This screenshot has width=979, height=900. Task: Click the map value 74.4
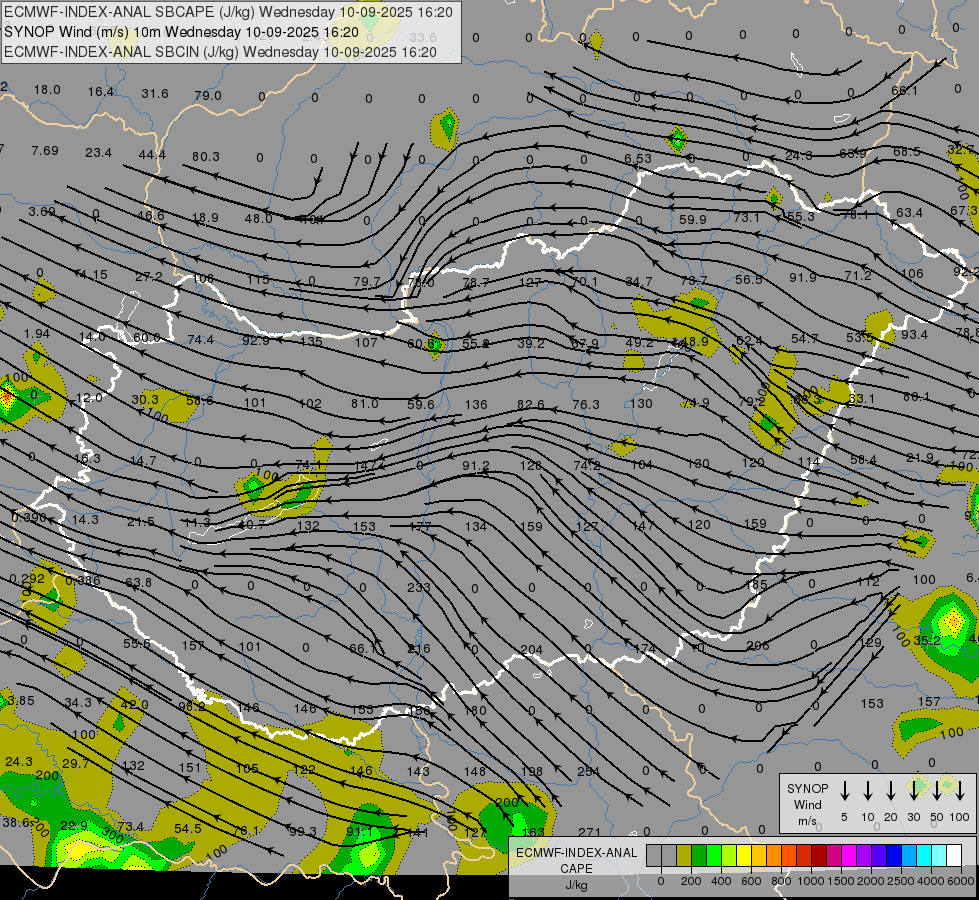click(x=200, y=339)
